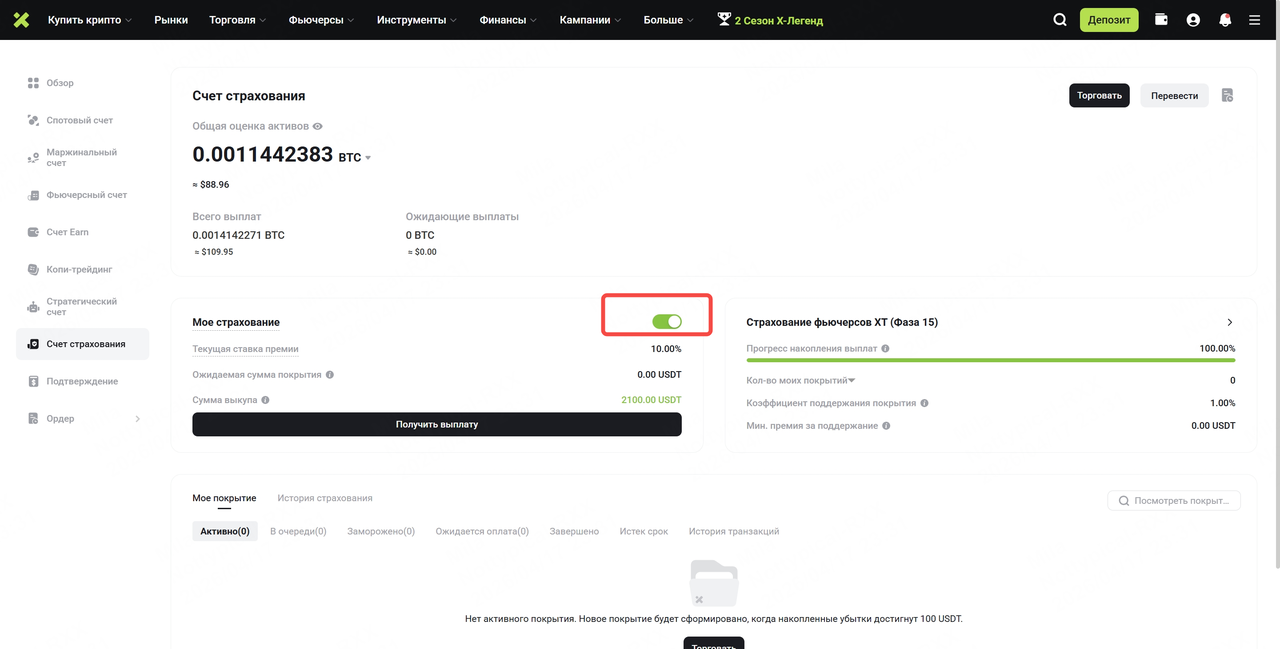This screenshot has width=1280, height=649.
Task: Expand the Инструменты dropdown
Action: pyautogui.click(x=417, y=20)
